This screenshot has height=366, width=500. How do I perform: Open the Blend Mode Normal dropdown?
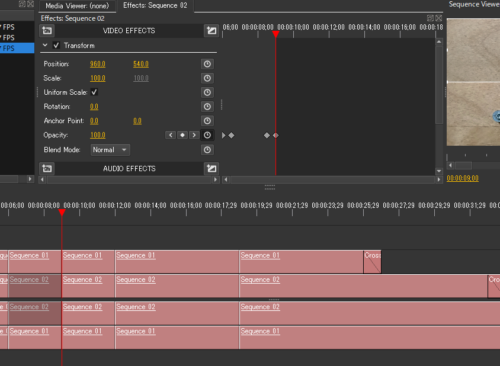point(110,150)
